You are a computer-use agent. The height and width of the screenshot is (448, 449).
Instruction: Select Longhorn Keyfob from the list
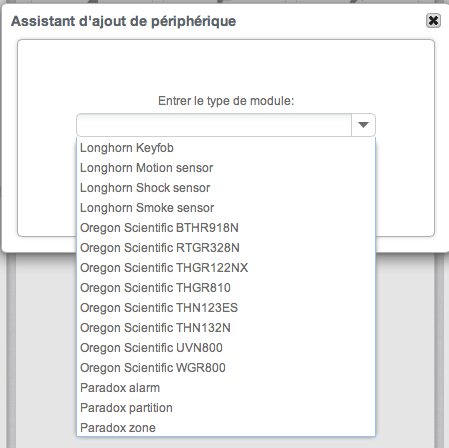click(226, 148)
